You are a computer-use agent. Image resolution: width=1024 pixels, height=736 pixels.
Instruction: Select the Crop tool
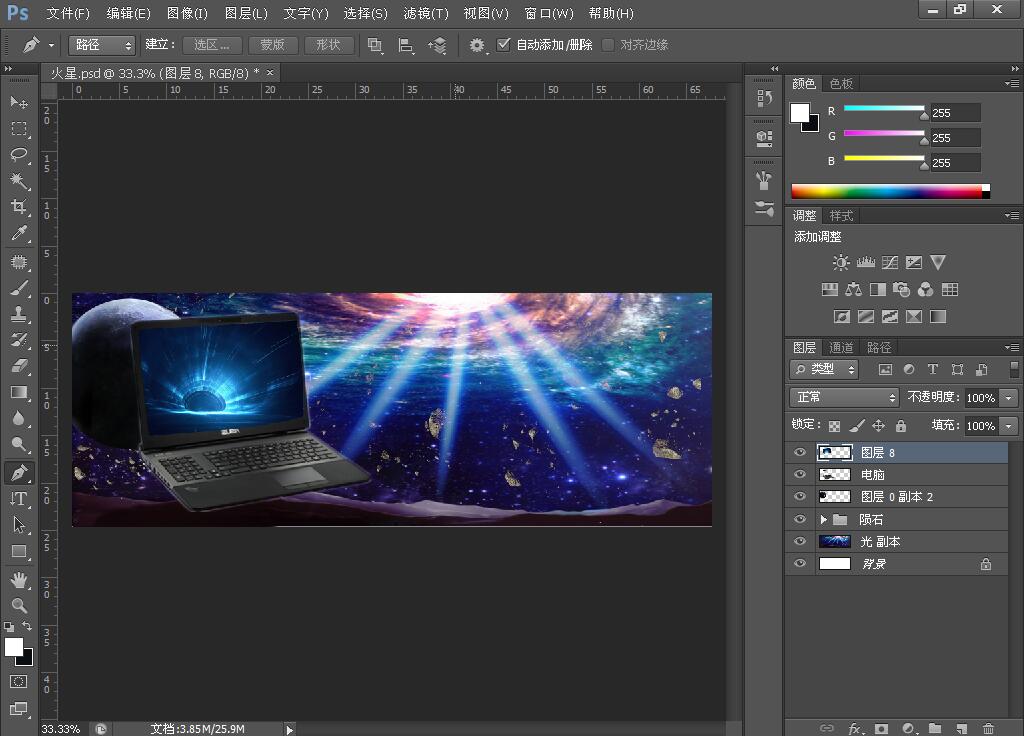pyautogui.click(x=19, y=207)
